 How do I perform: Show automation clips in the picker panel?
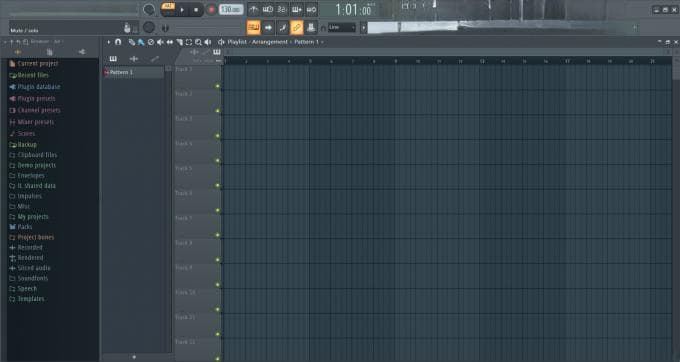tap(154, 59)
